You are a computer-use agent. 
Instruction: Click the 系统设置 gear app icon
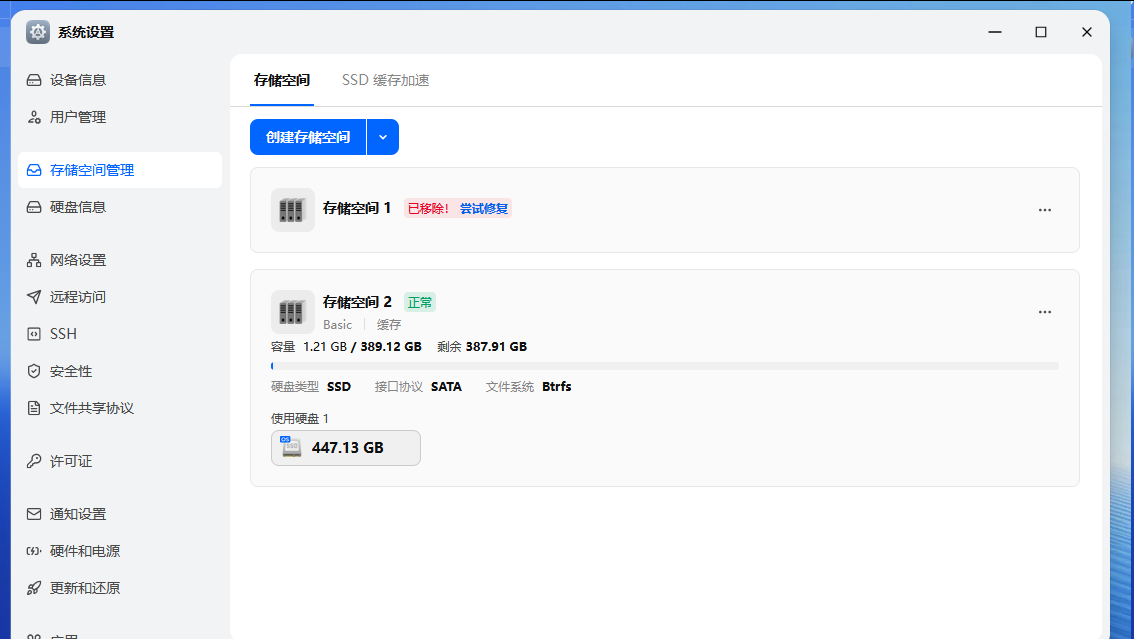click(38, 32)
